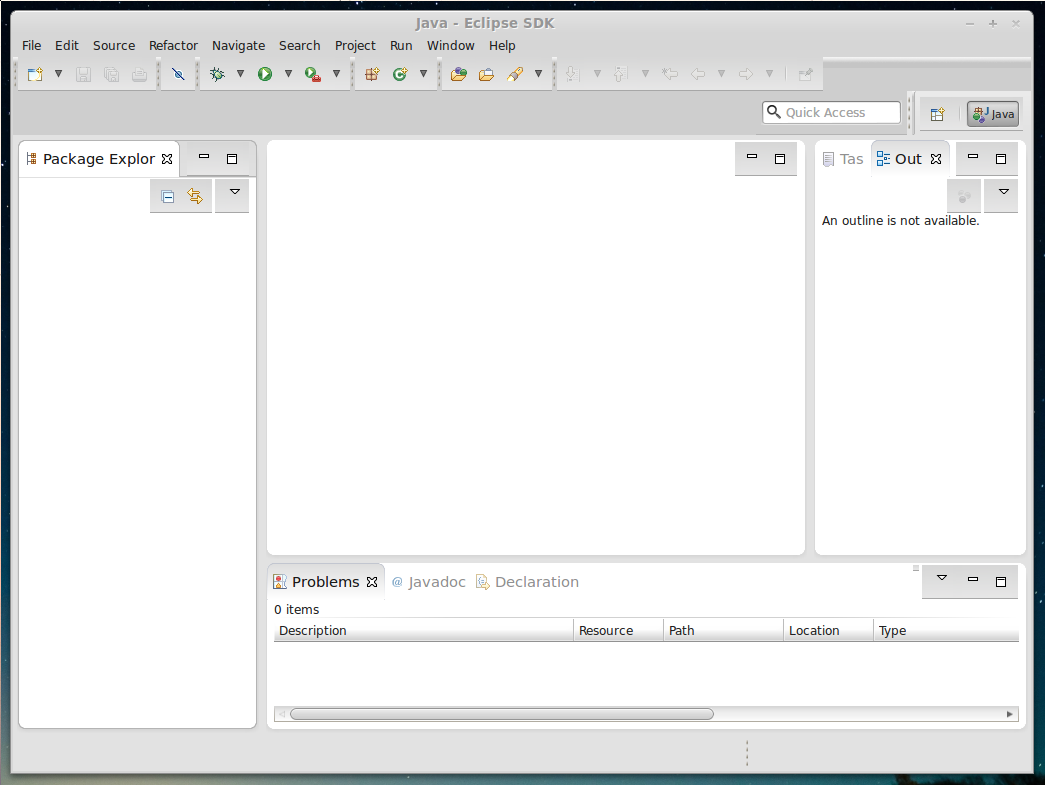Minimize the editor area
The image size is (1045, 785).
pyautogui.click(x=752, y=157)
